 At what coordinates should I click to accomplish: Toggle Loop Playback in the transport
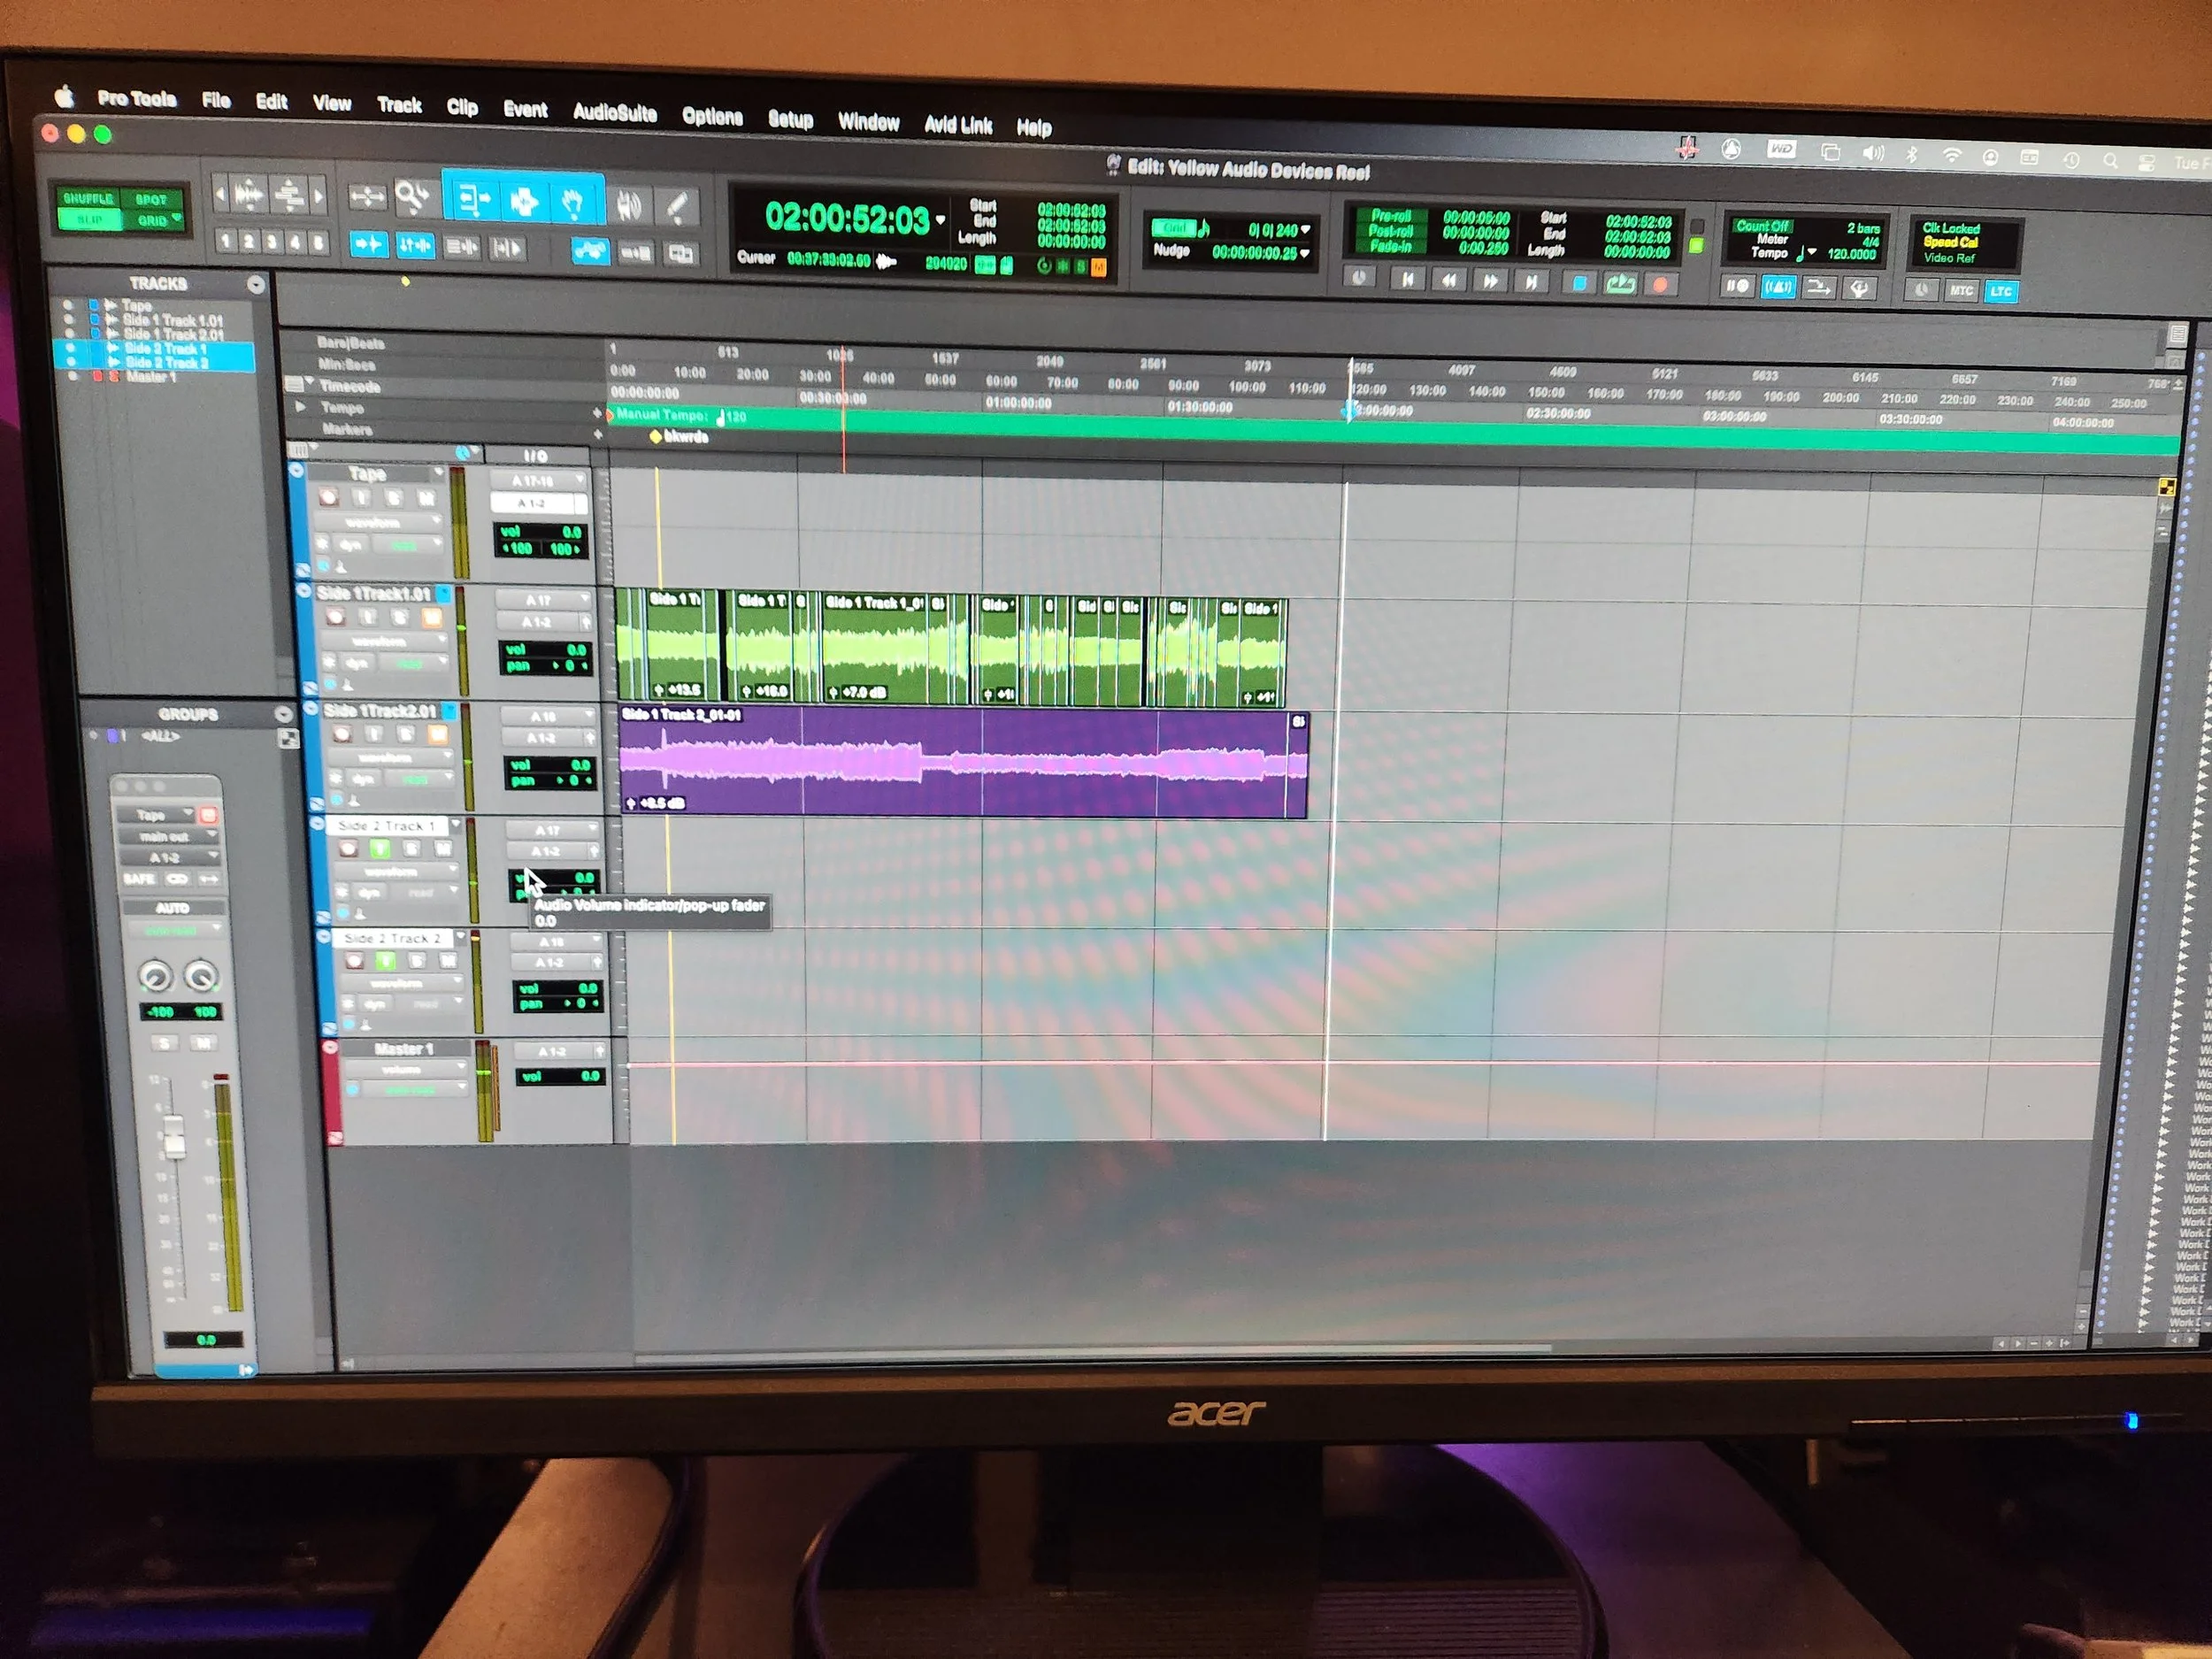pyautogui.click(x=1620, y=285)
